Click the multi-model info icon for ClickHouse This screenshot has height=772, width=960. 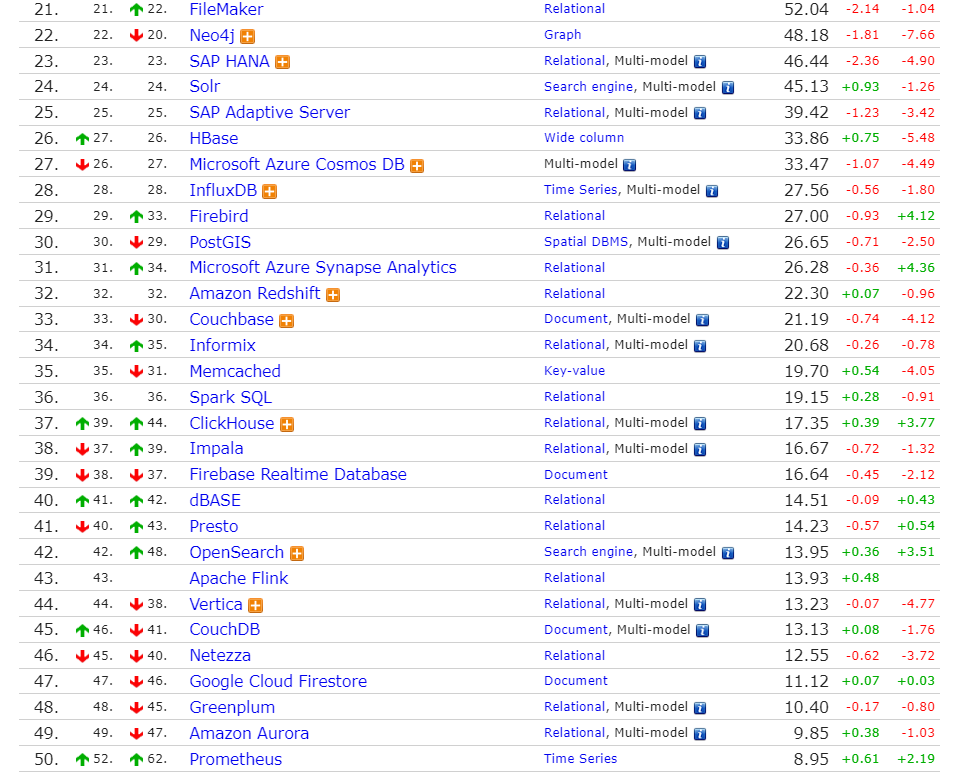tap(700, 424)
